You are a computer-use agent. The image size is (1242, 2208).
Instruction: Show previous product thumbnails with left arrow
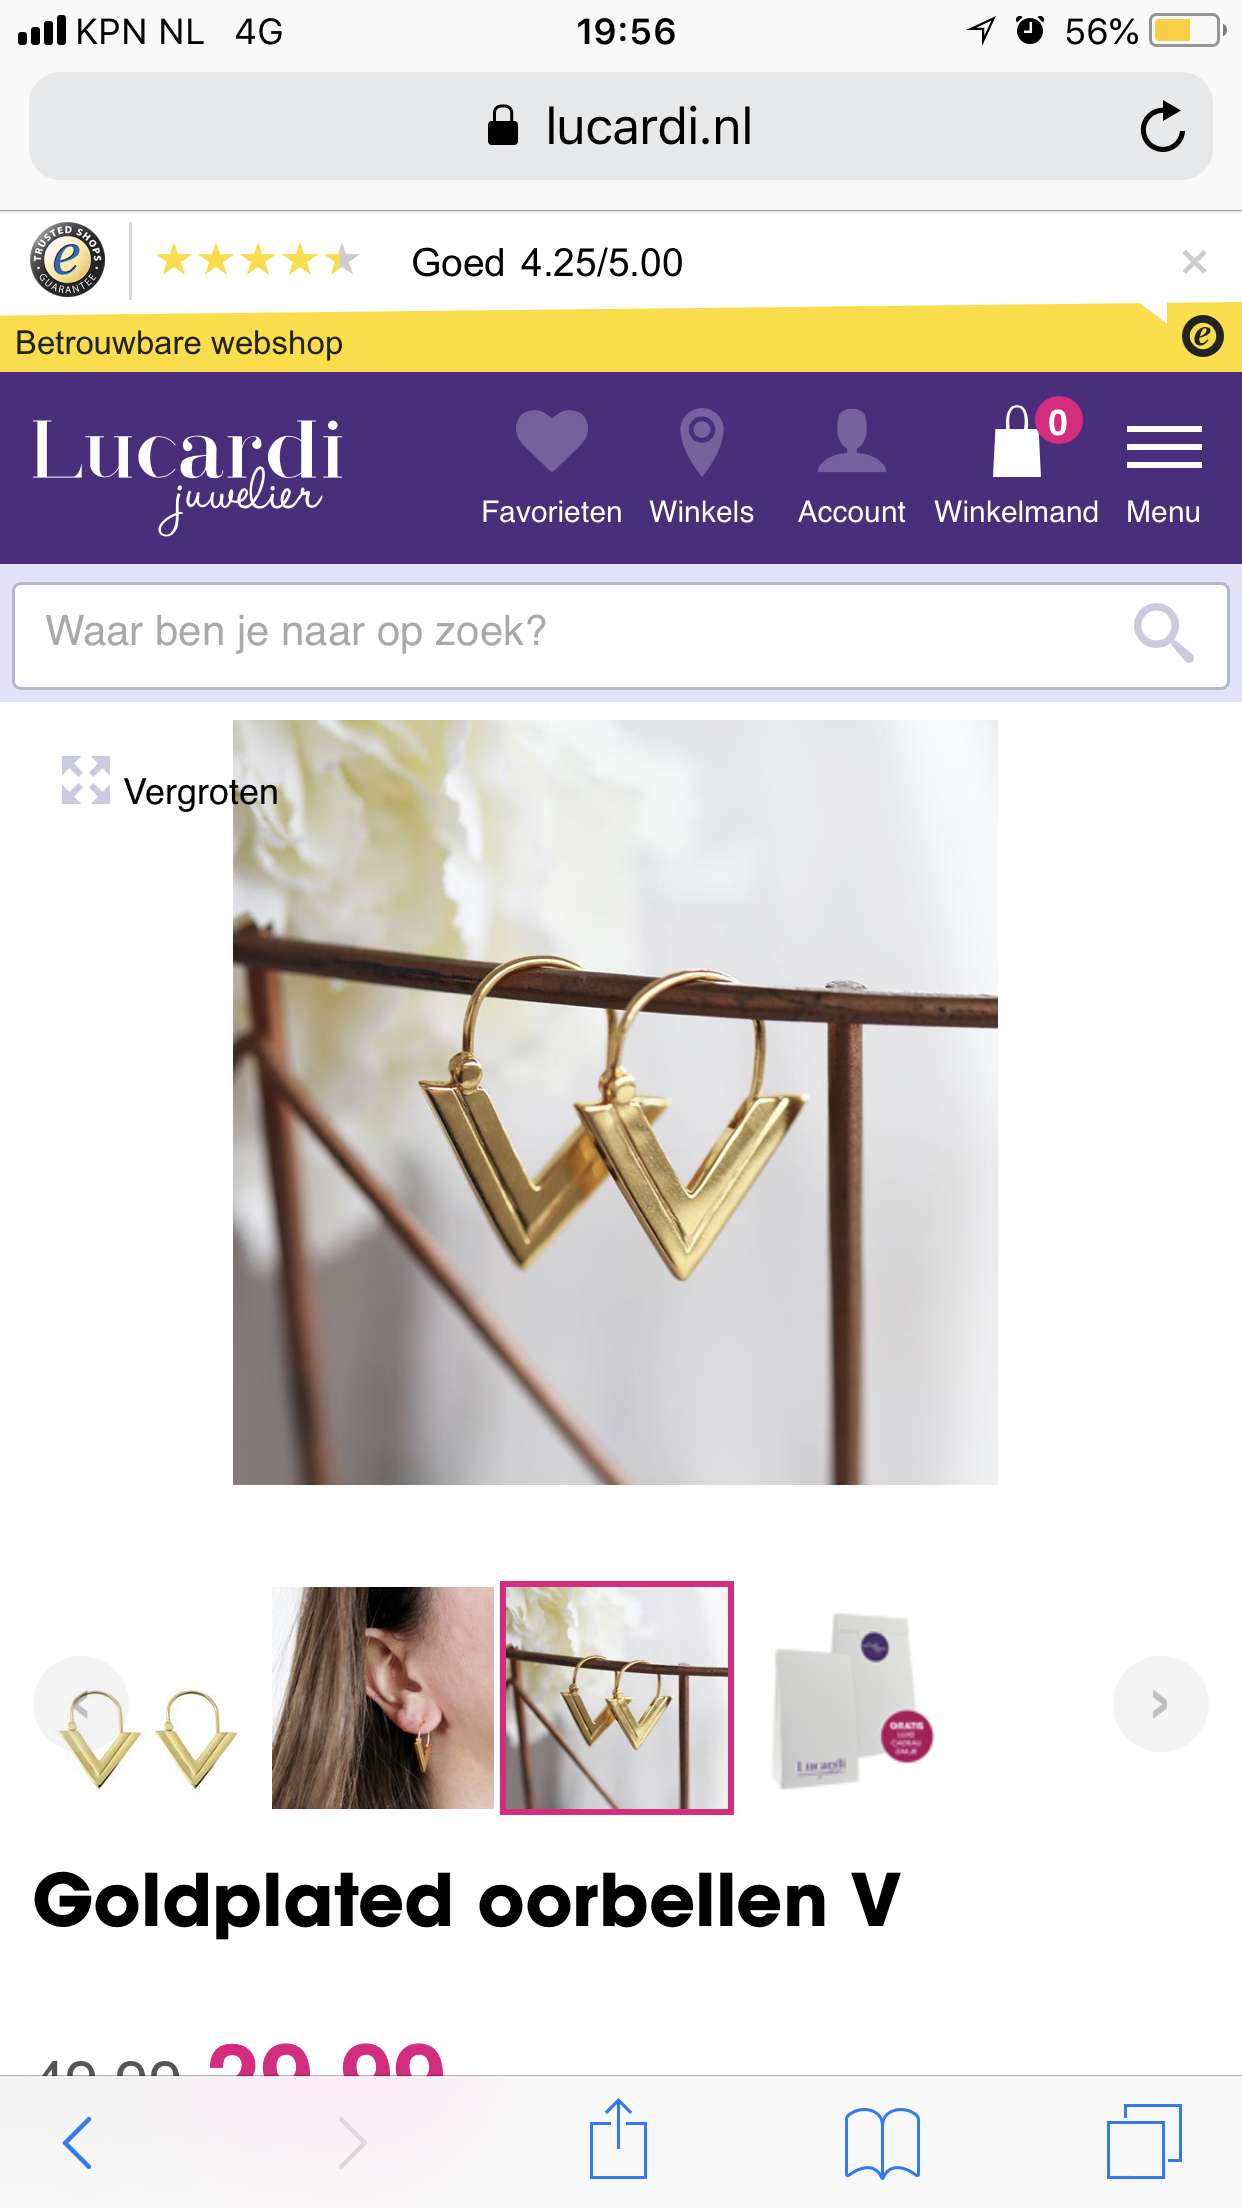pyautogui.click(x=81, y=1704)
